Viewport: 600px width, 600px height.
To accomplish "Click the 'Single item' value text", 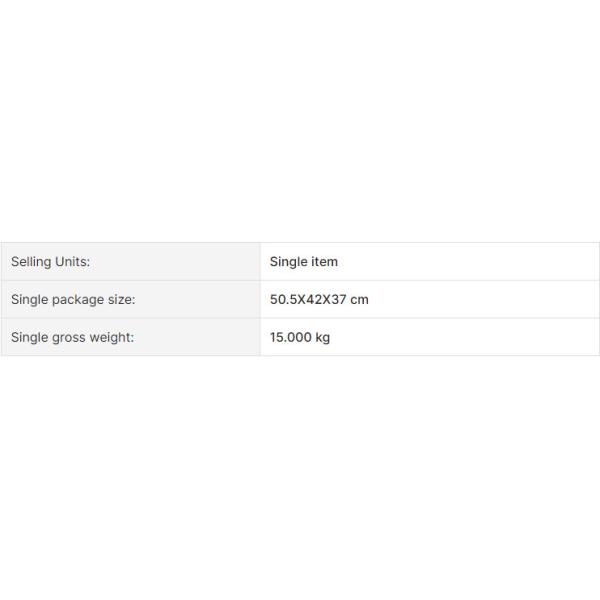I will (304, 262).
